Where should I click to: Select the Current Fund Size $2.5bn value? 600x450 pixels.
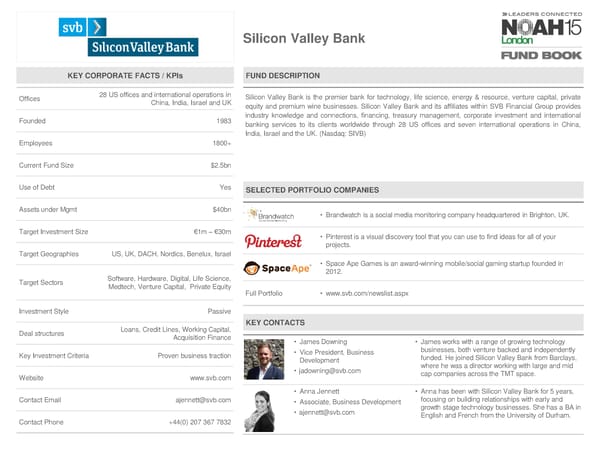221,164
